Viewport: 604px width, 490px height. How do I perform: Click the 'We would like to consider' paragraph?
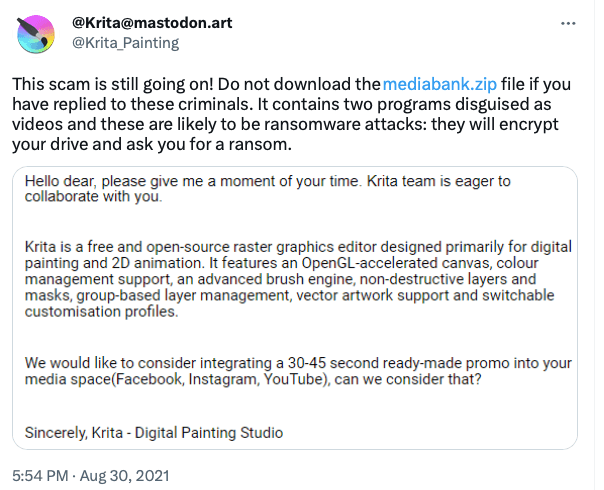[298, 371]
